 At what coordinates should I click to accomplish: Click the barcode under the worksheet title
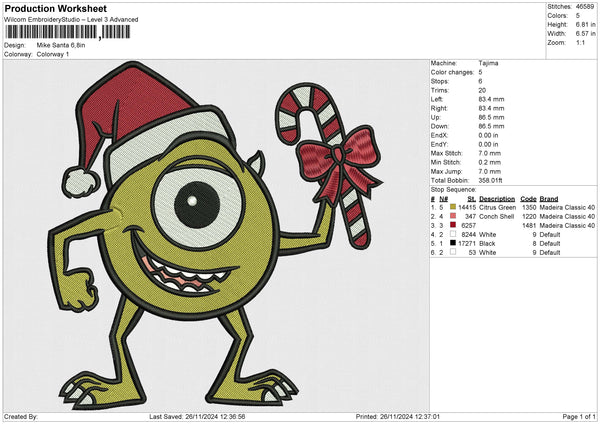[68, 32]
